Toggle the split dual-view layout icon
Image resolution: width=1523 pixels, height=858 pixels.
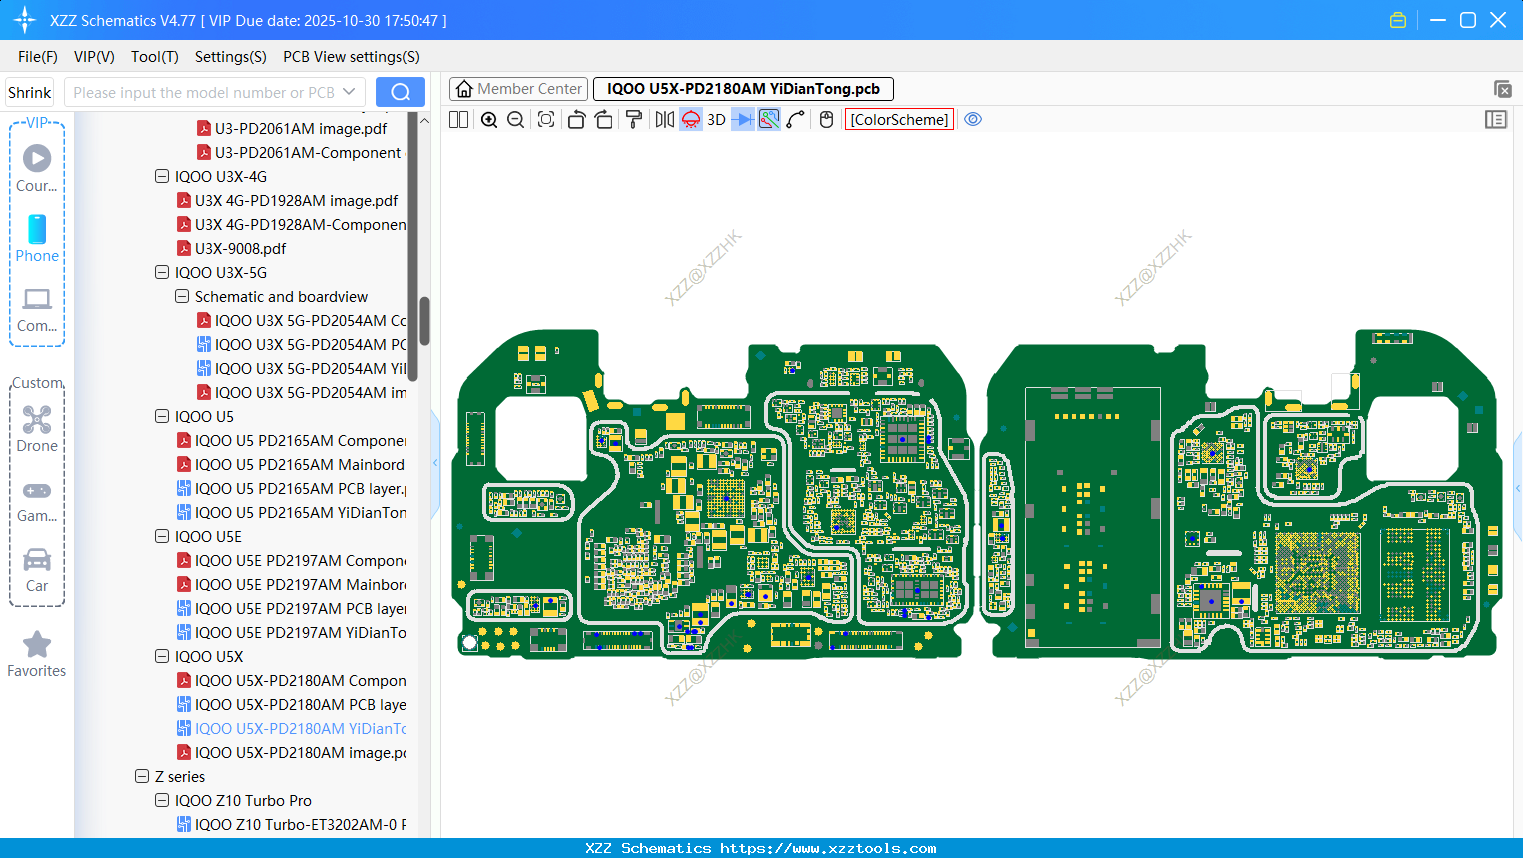click(x=459, y=120)
